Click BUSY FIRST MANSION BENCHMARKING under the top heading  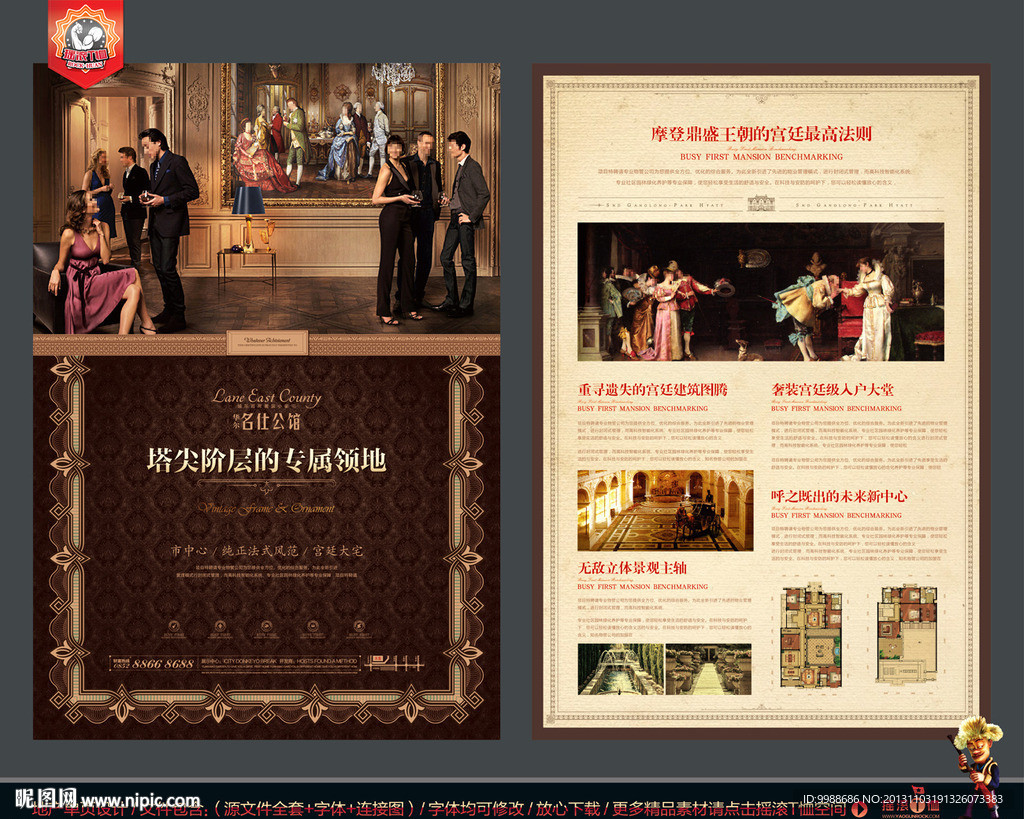(x=761, y=157)
